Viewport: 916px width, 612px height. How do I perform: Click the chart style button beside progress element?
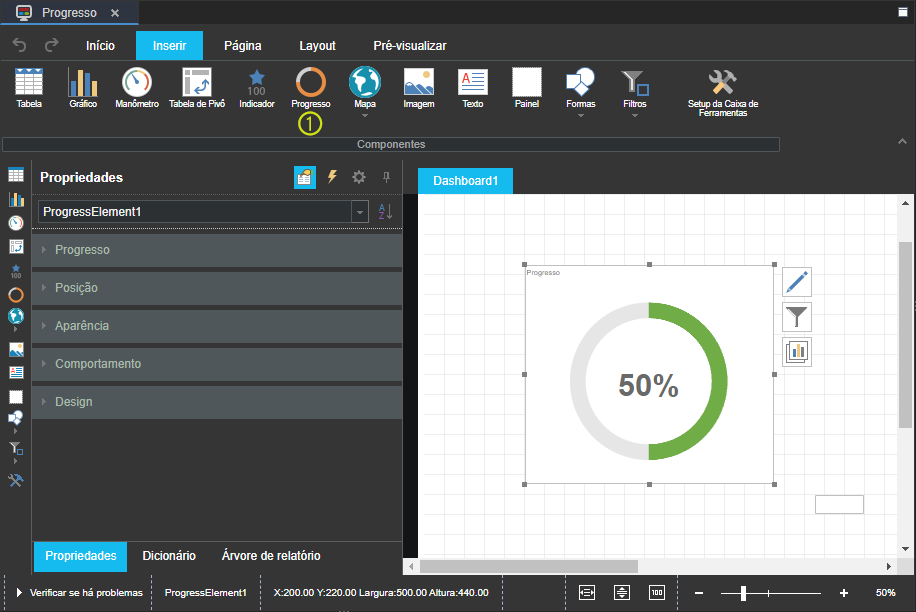(797, 351)
